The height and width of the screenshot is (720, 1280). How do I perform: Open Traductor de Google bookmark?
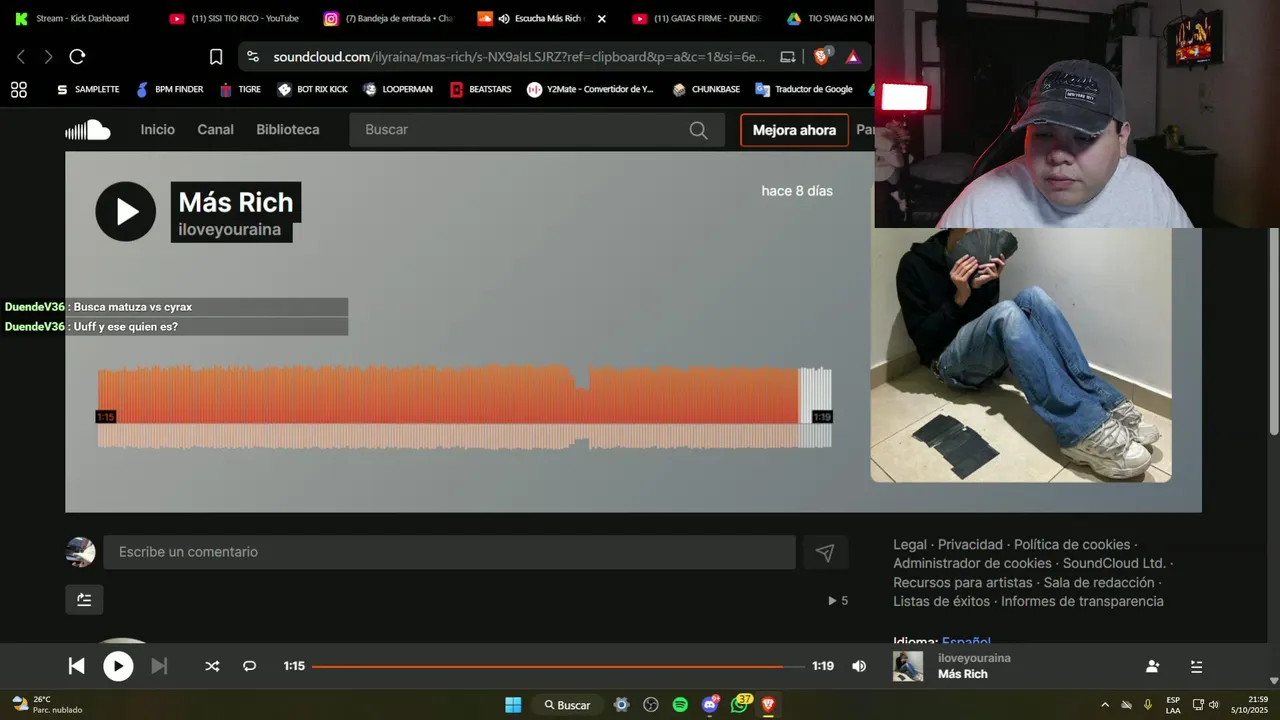point(804,89)
